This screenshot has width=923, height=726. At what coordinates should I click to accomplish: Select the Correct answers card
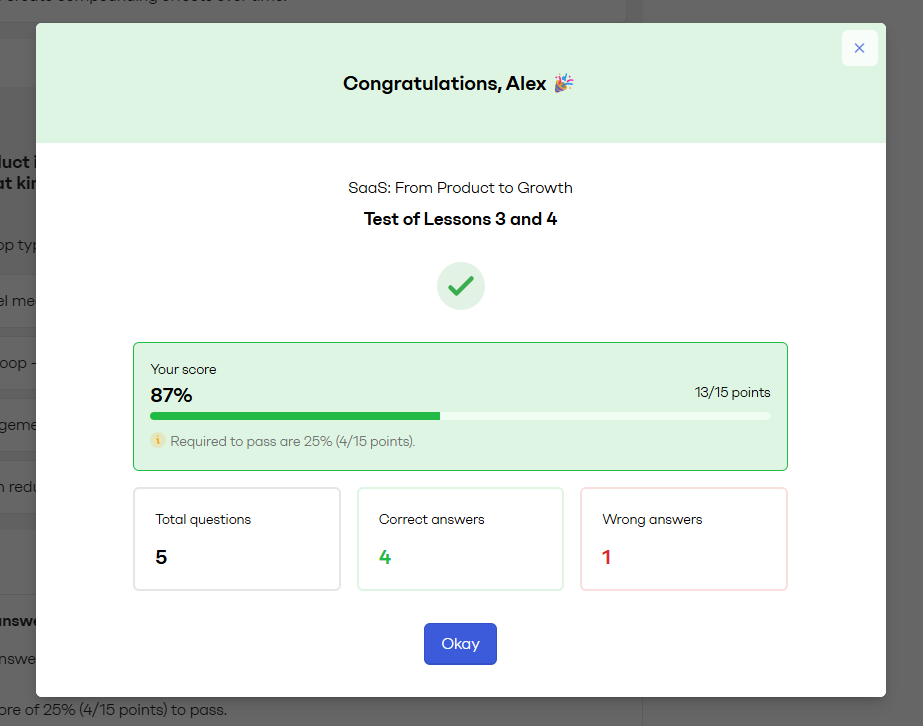tap(460, 539)
